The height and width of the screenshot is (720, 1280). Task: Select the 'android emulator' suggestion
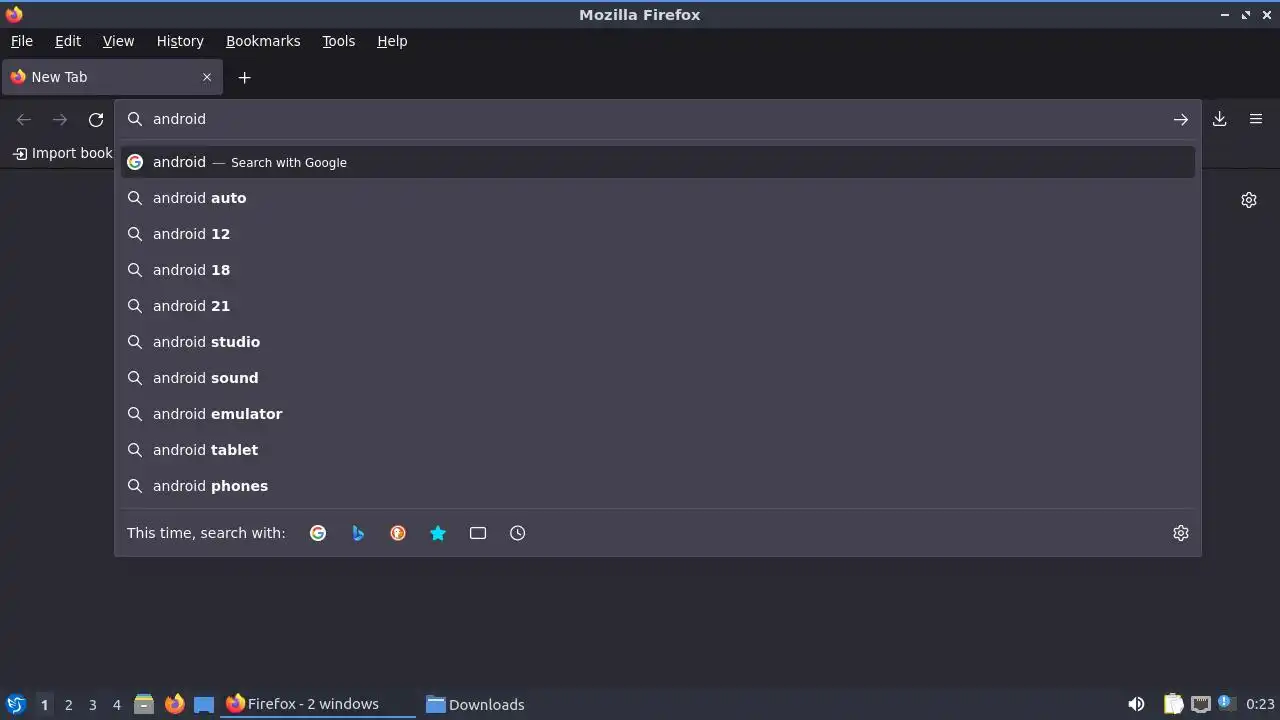pos(658,414)
